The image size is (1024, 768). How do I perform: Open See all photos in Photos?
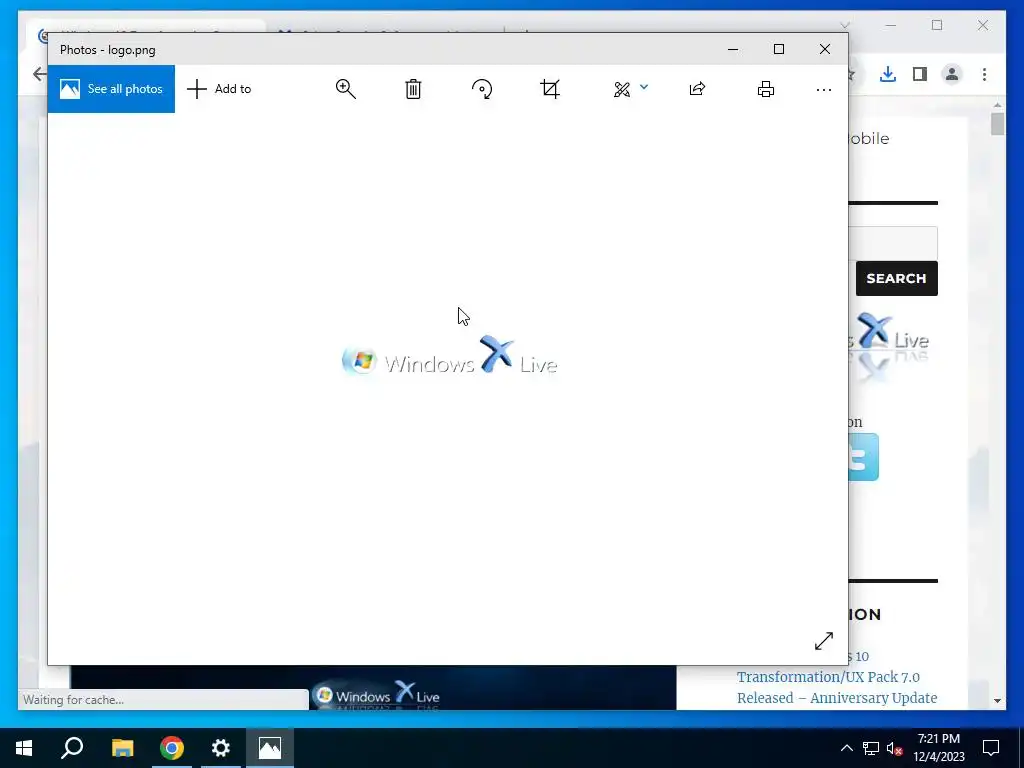pos(111,89)
